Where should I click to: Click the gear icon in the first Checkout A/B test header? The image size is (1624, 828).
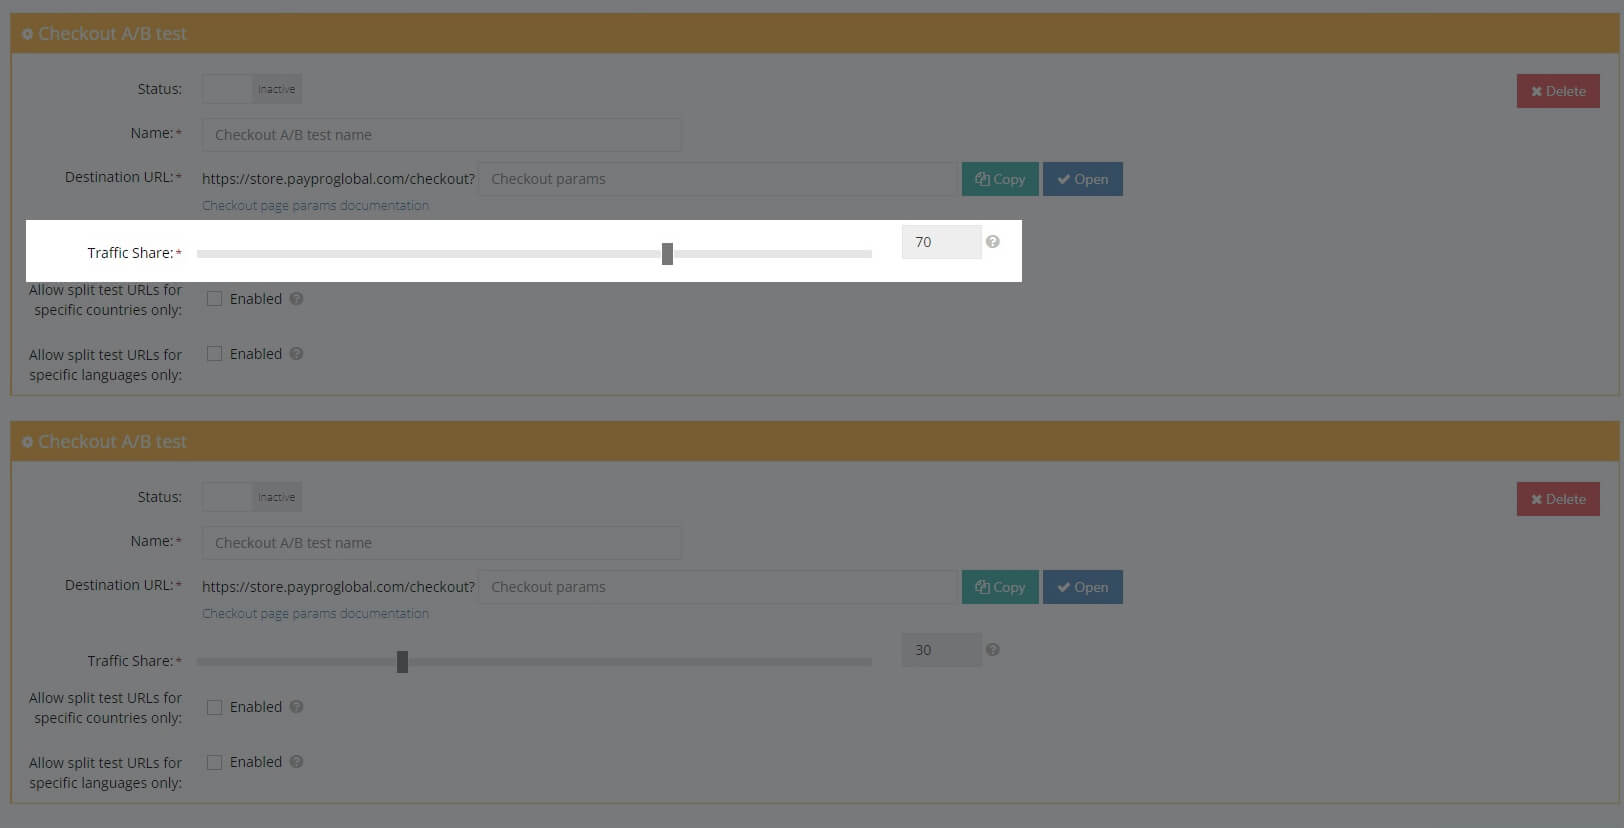click(x=27, y=34)
